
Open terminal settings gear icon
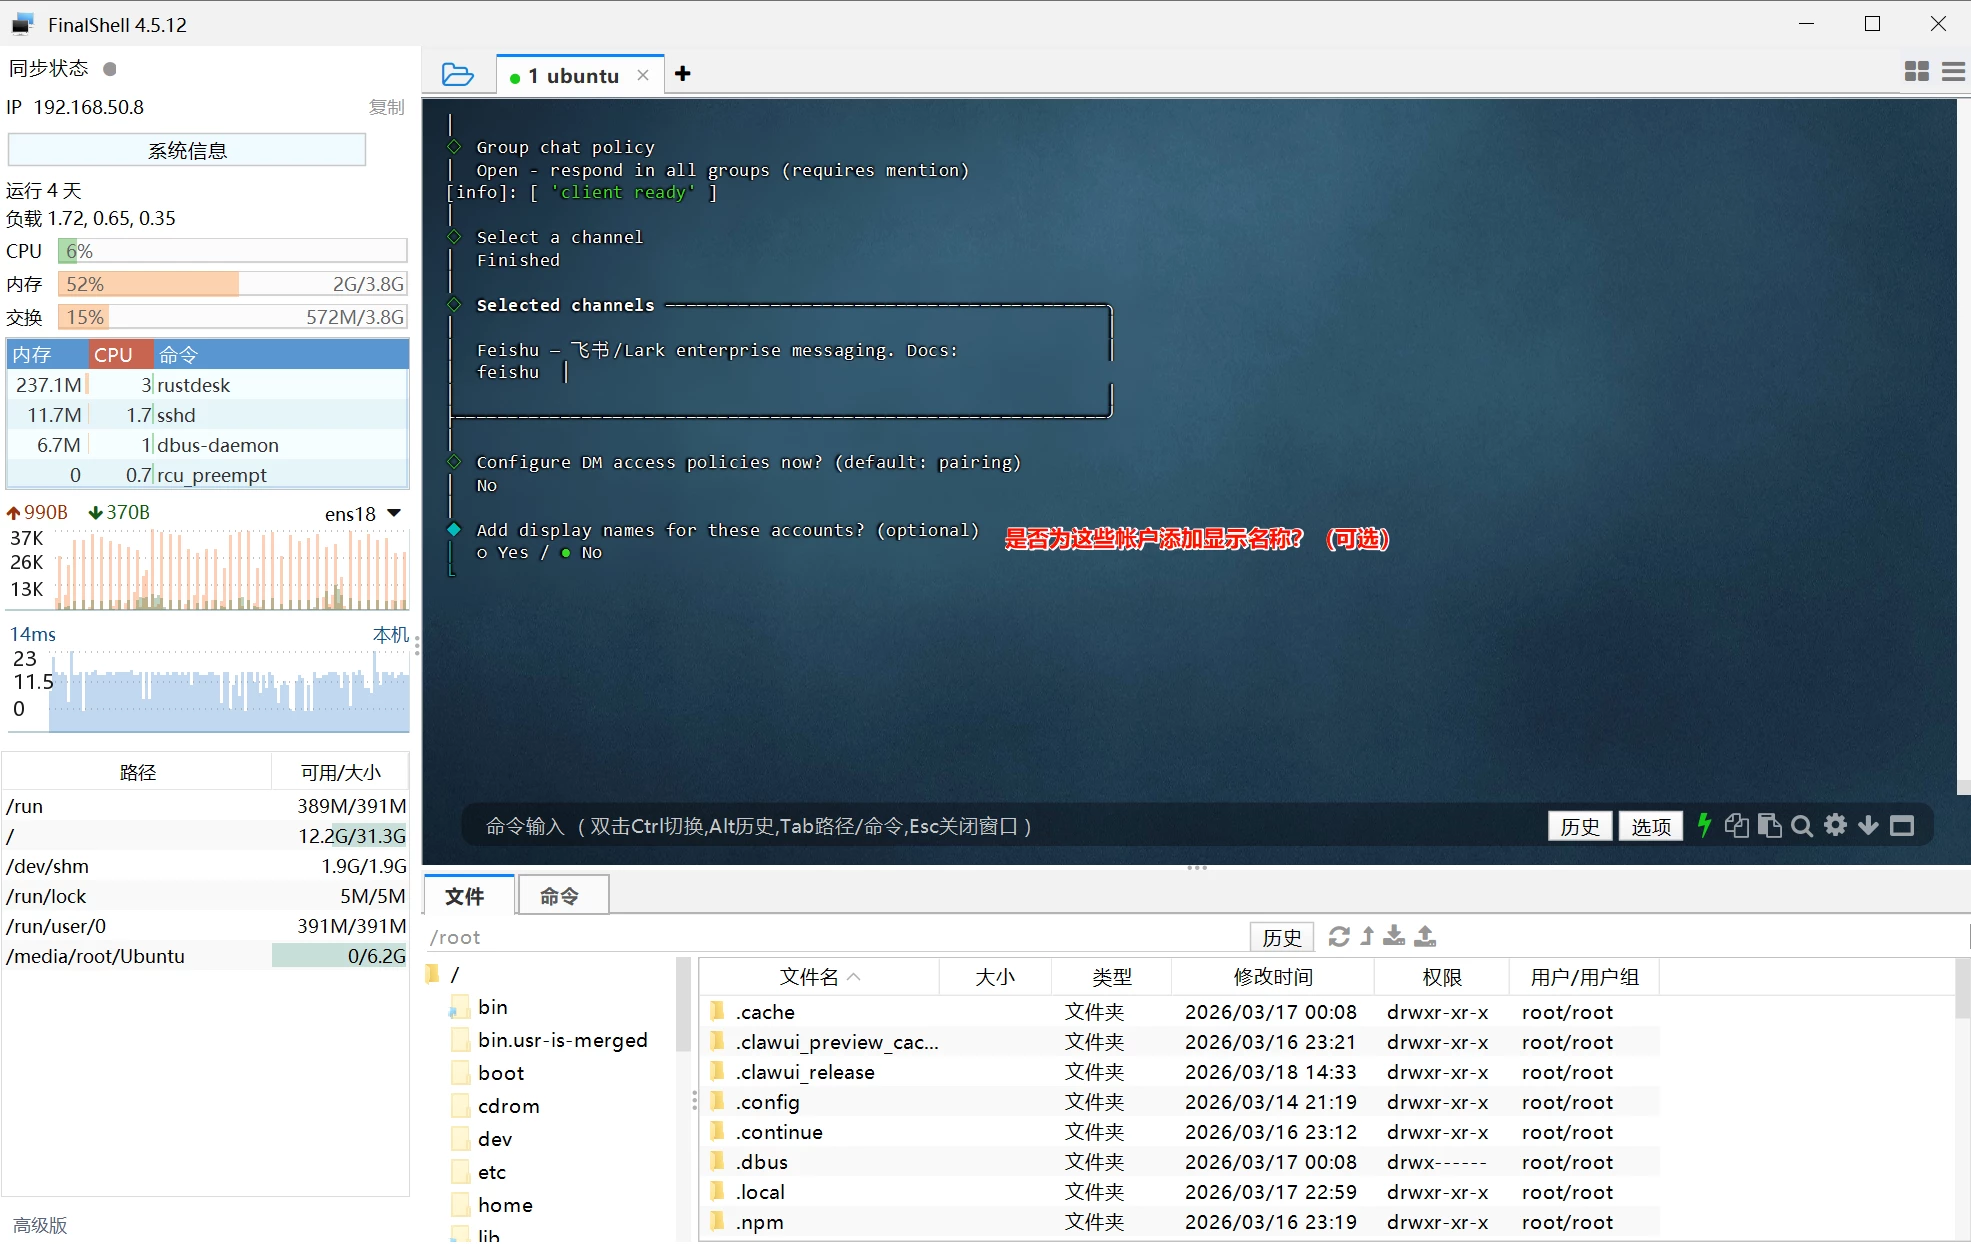pyautogui.click(x=1835, y=825)
